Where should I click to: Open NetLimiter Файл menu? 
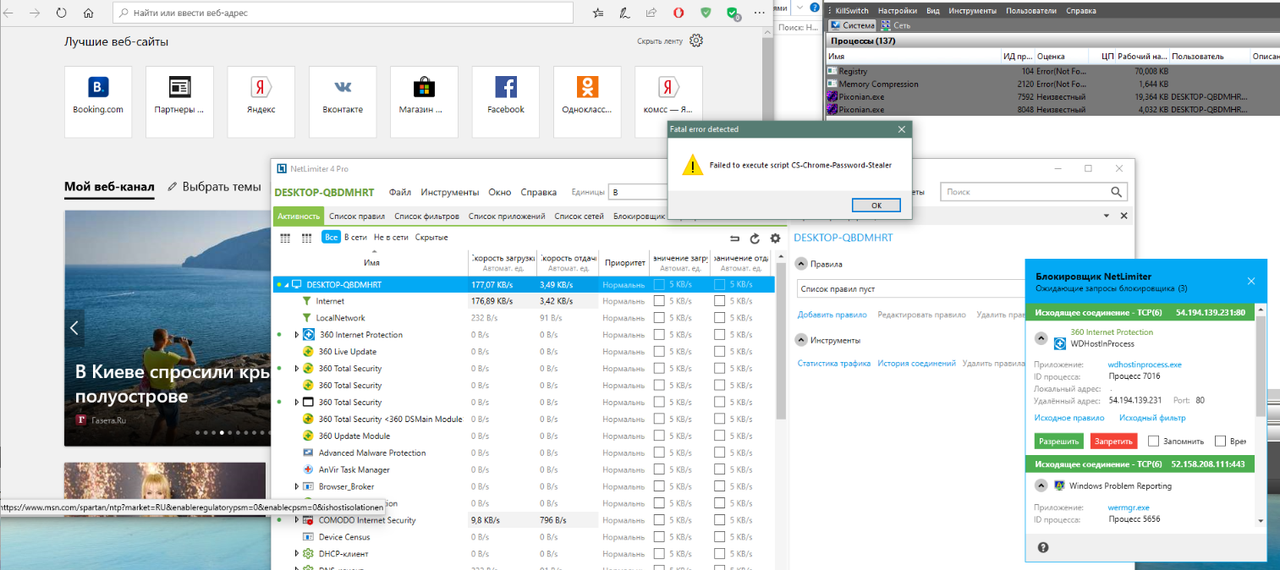pyautogui.click(x=400, y=192)
